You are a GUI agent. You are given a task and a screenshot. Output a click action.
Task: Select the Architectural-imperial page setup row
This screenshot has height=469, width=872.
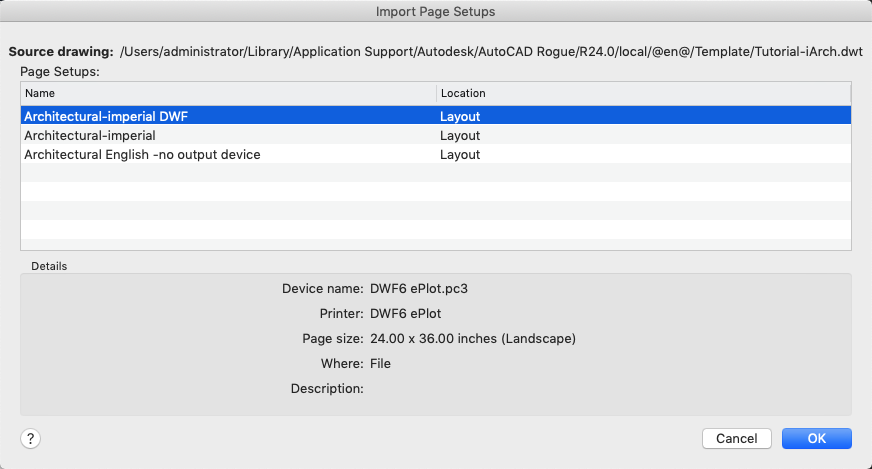(x=90, y=135)
